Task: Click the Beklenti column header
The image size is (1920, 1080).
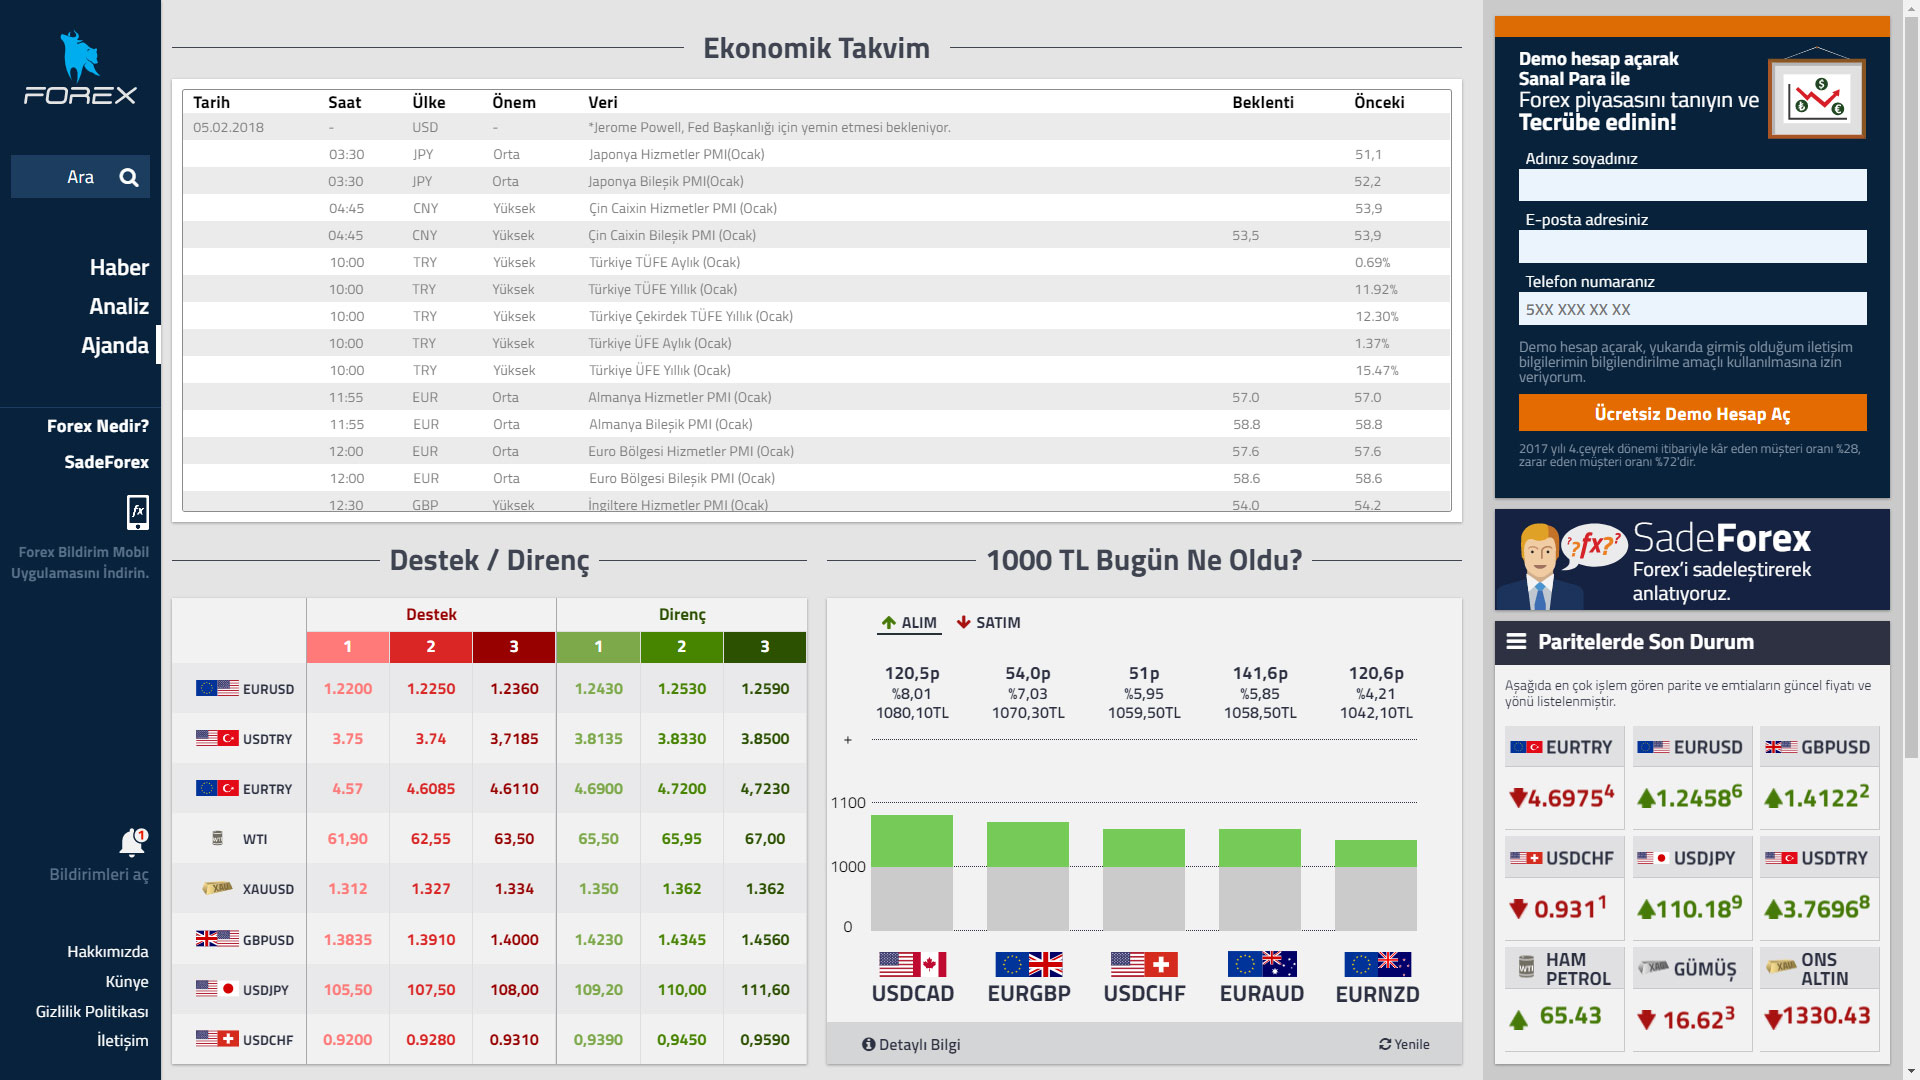Action: tap(1263, 102)
